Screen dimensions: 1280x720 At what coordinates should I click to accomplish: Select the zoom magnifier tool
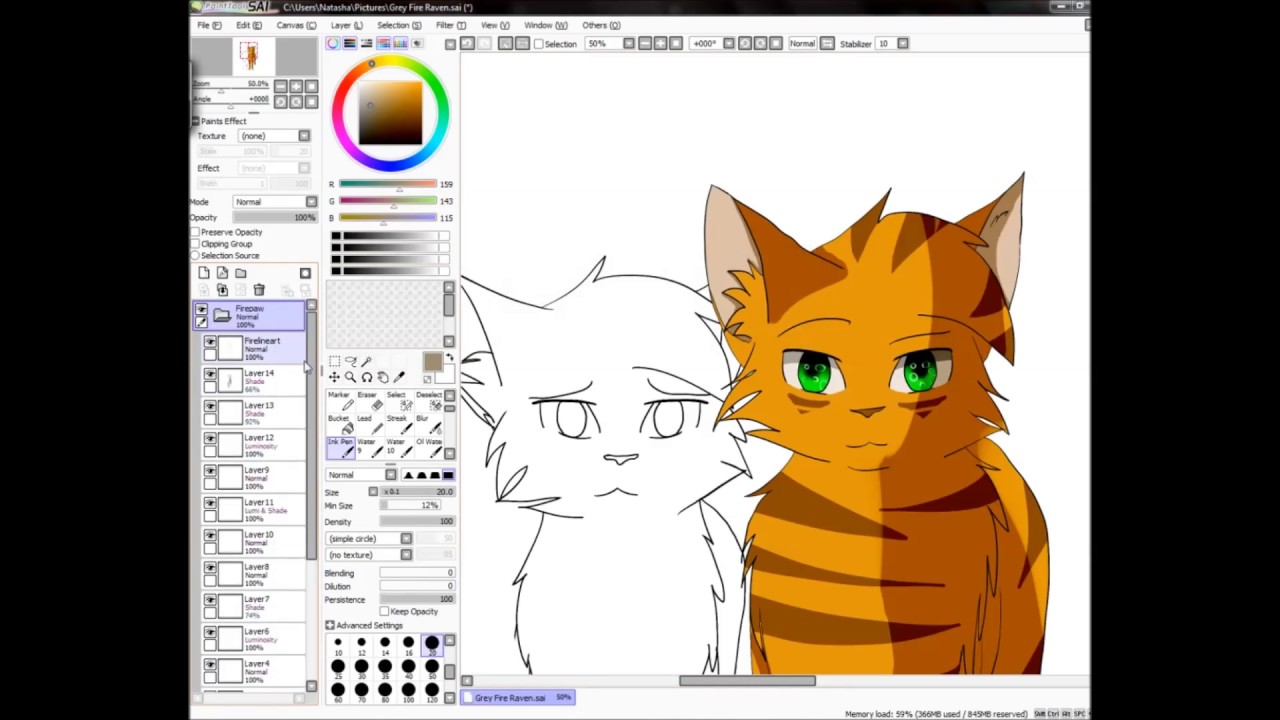point(350,377)
